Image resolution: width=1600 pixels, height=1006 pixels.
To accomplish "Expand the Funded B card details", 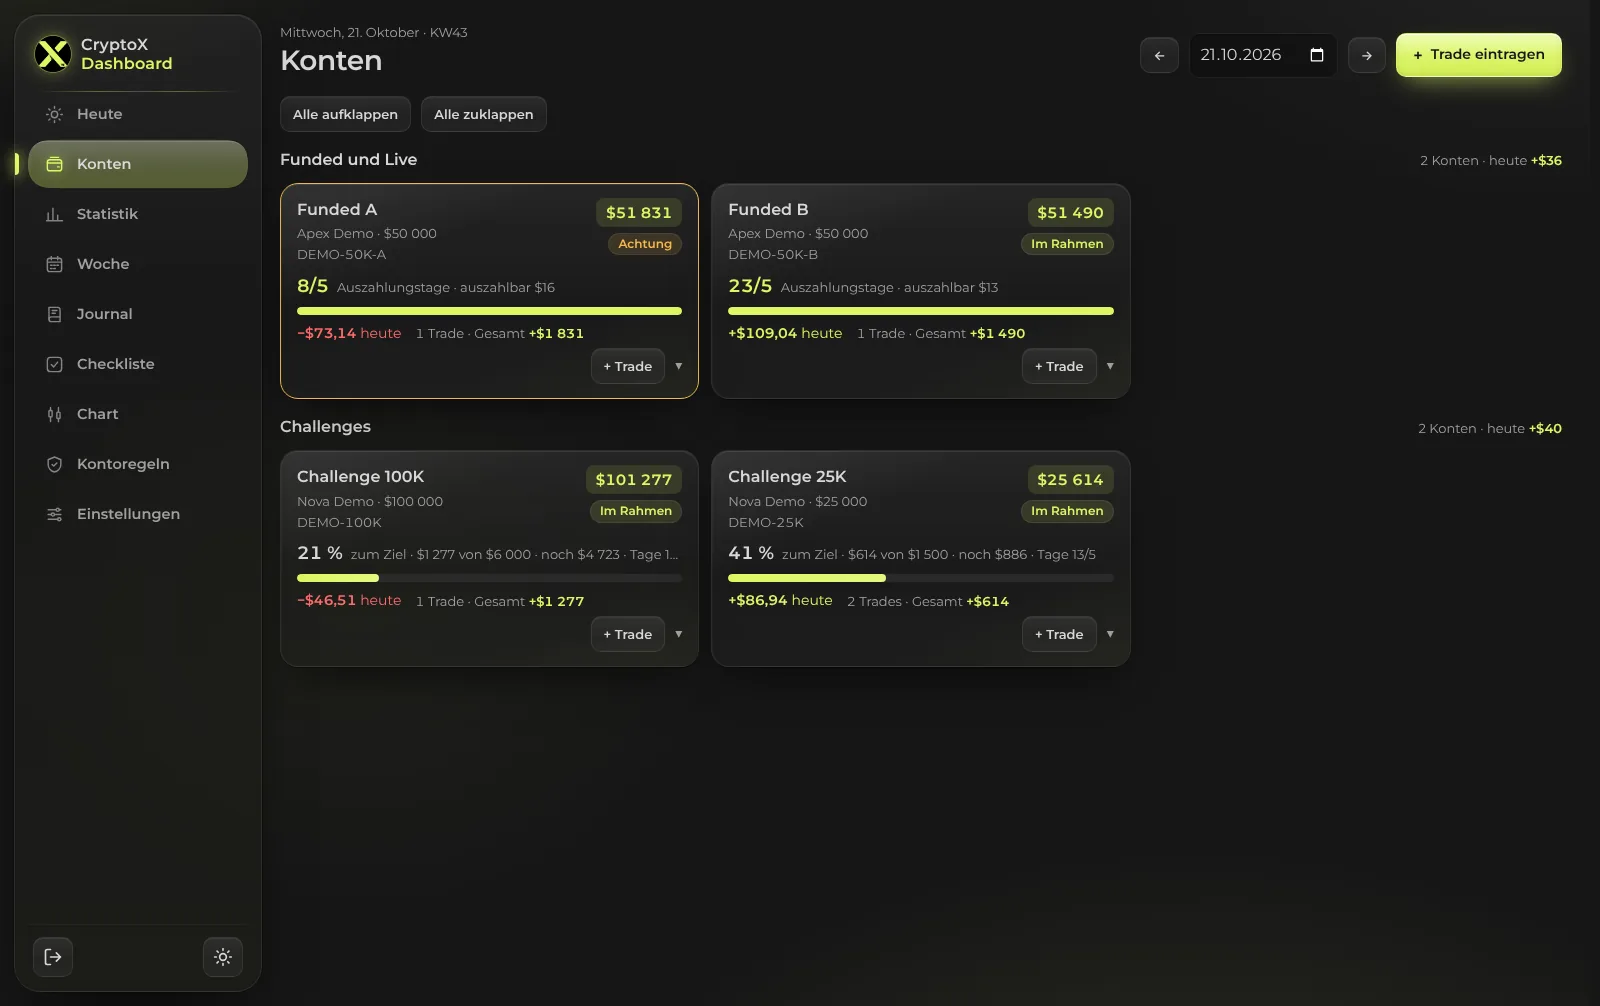I will [x=1110, y=366].
